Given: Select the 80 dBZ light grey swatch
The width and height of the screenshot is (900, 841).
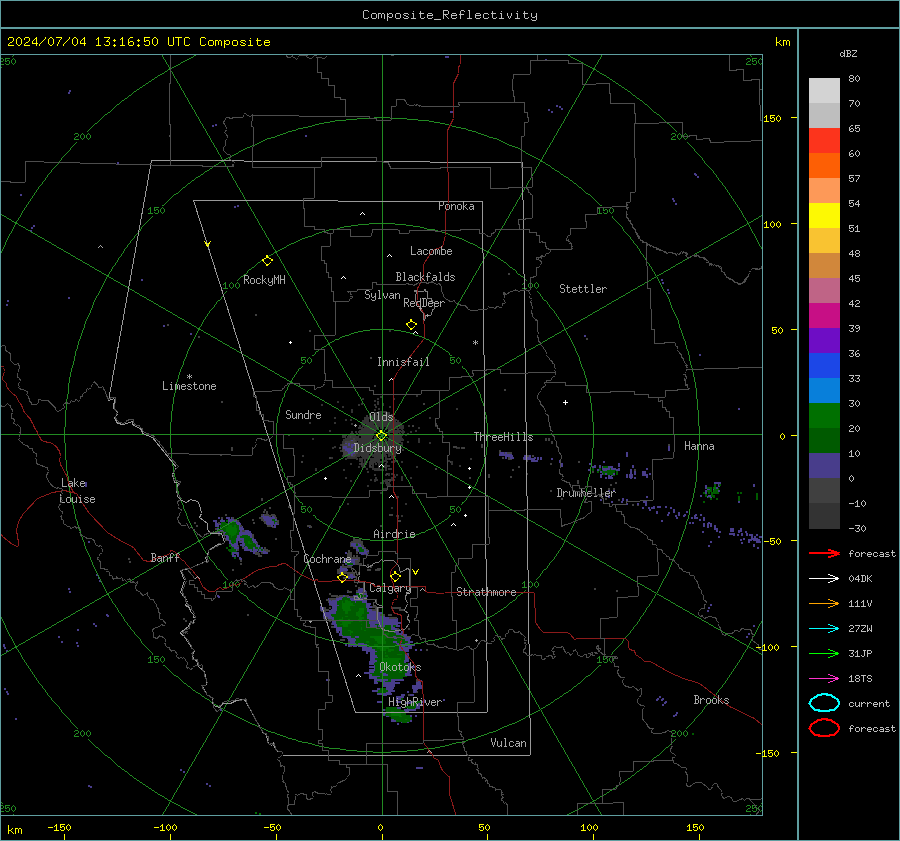Looking at the screenshot, I should [x=824, y=90].
